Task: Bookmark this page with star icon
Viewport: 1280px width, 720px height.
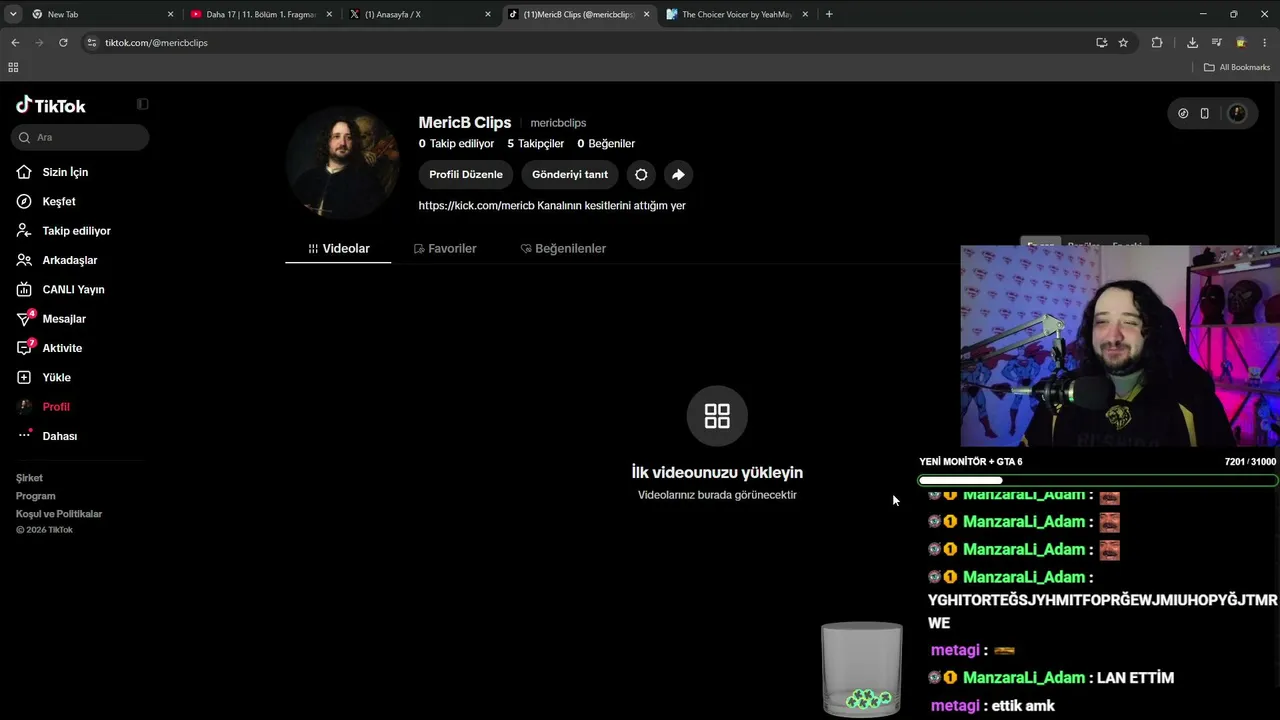Action: (x=1123, y=42)
